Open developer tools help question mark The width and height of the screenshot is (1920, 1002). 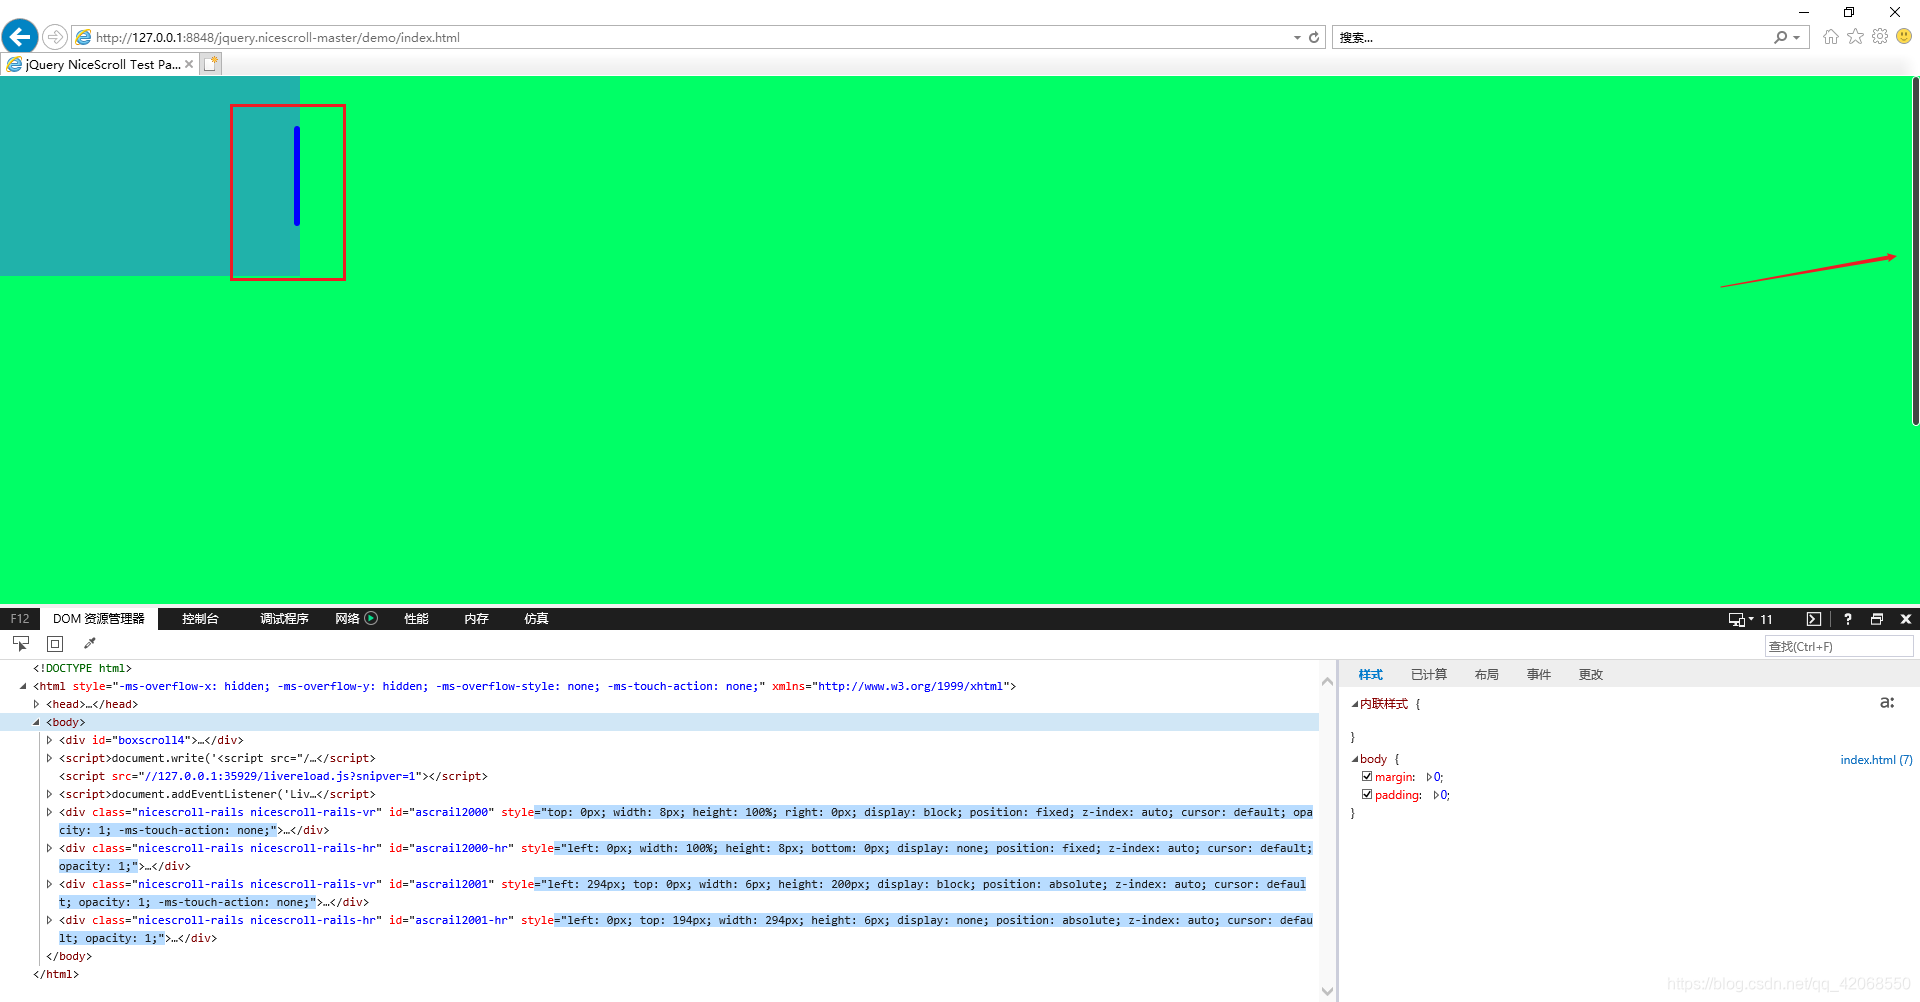pos(1848,619)
